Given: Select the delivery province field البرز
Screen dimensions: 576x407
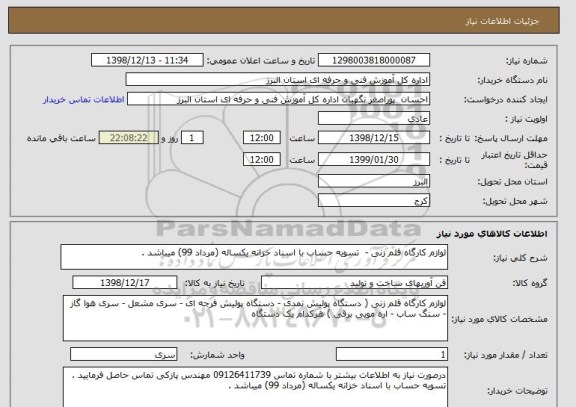Looking at the screenshot, I should click(x=374, y=181).
